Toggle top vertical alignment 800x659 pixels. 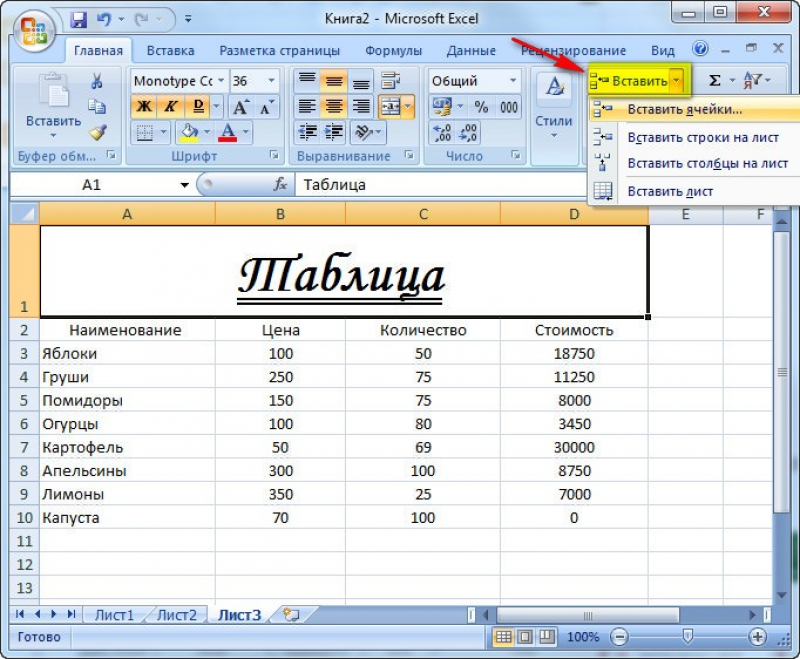[307, 81]
